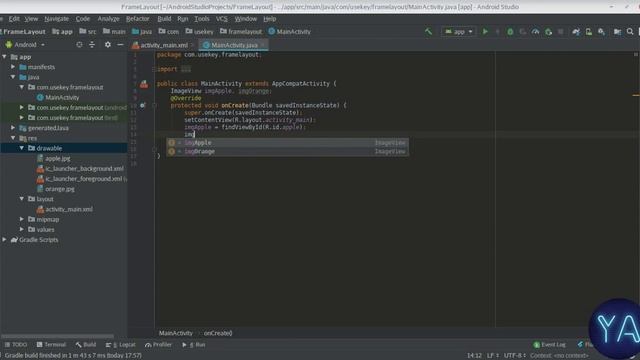The height and width of the screenshot is (360, 640).
Task: Collapse the layout folder
Action: tap(22, 199)
